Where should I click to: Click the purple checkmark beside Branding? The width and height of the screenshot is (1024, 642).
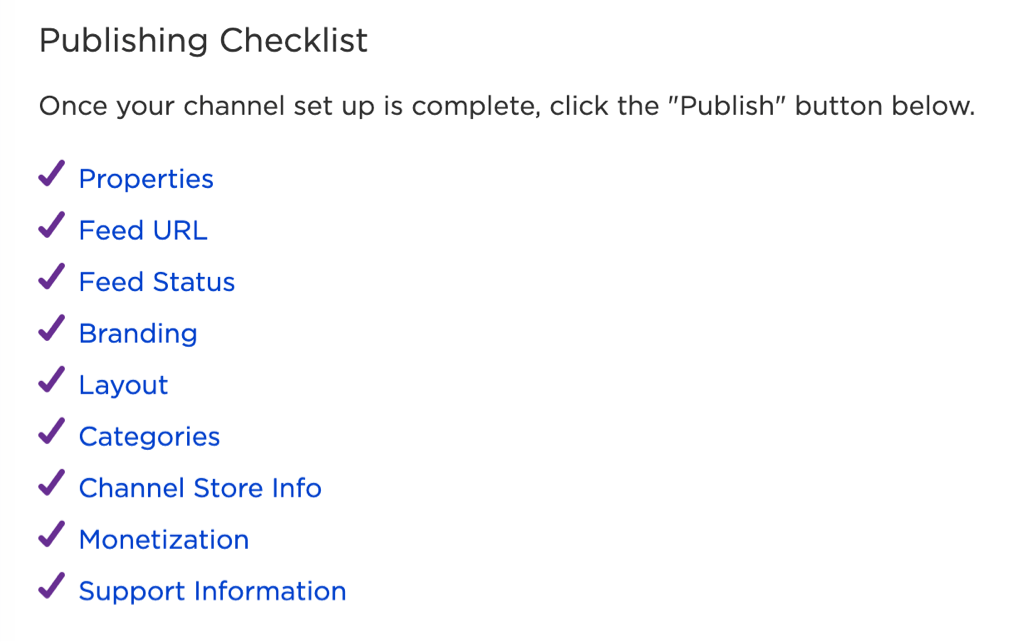pyautogui.click(x=52, y=329)
